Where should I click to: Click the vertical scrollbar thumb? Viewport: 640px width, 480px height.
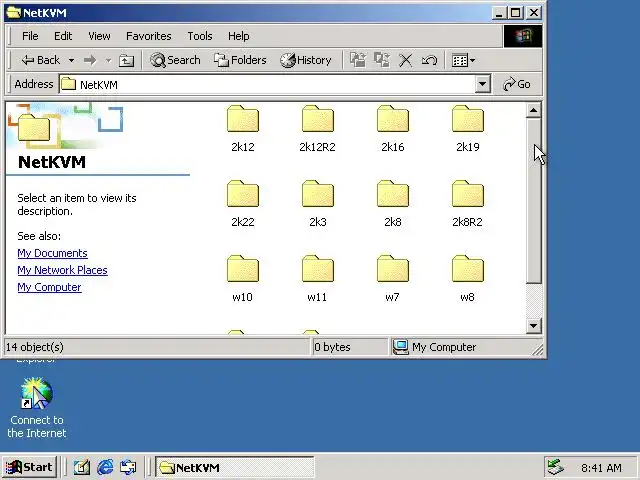click(533, 200)
